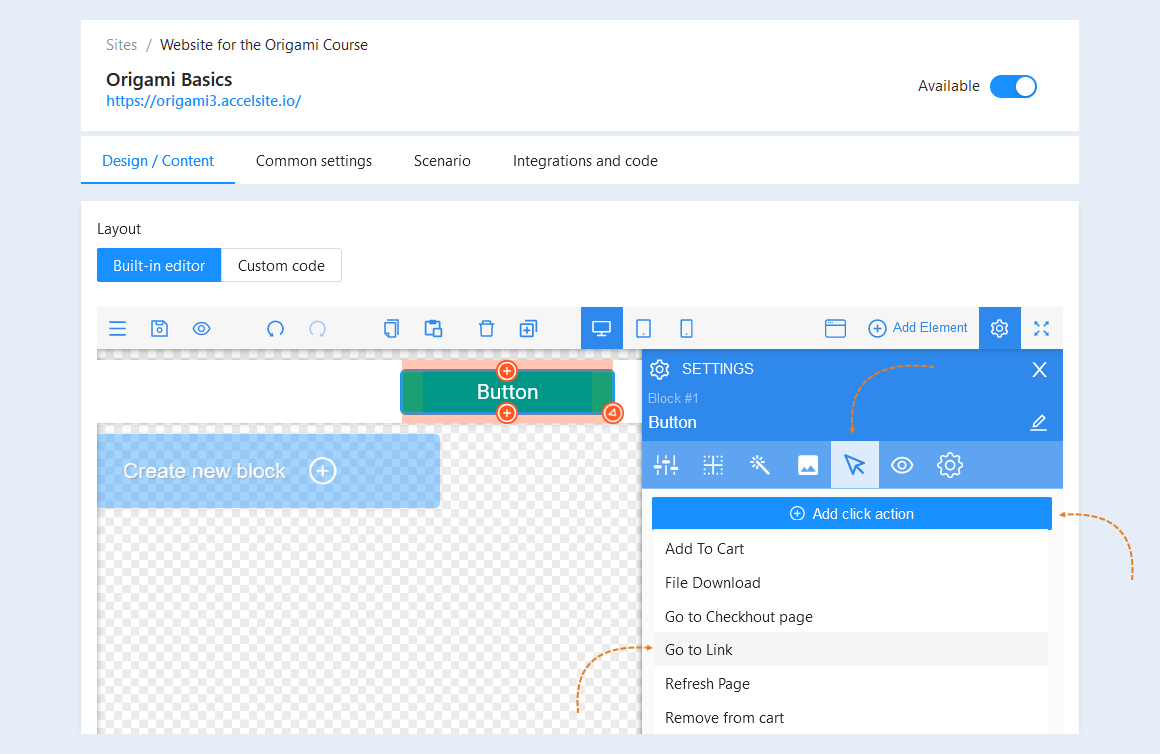
Task: Click the resize handle at Button corner
Action: 613,413
